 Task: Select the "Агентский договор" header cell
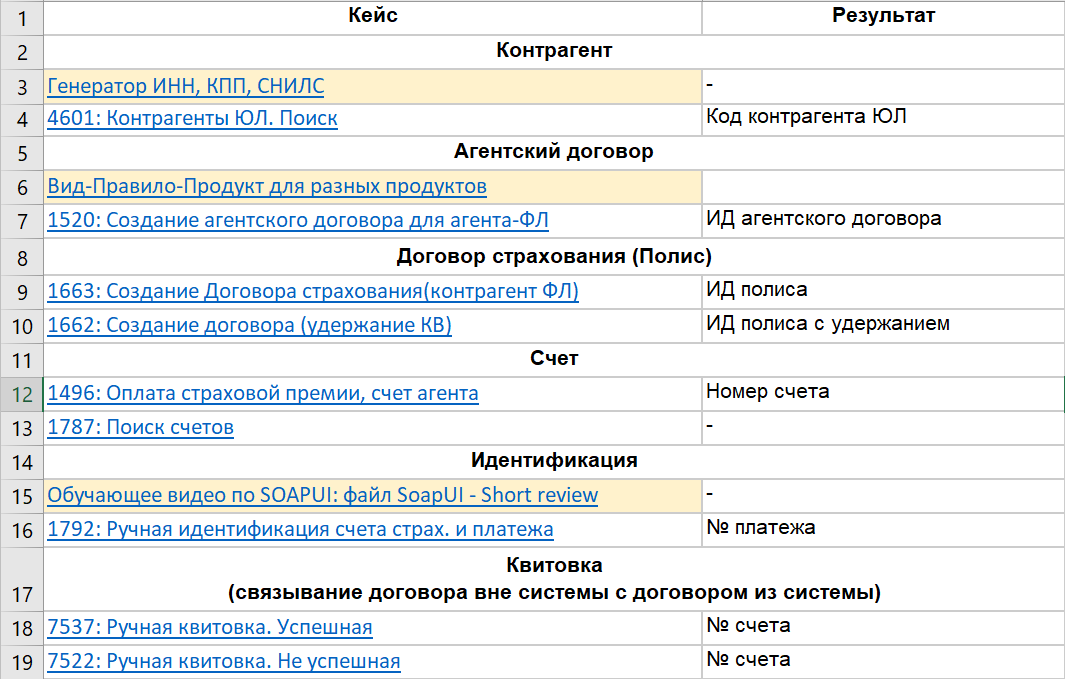coord(550,152)
